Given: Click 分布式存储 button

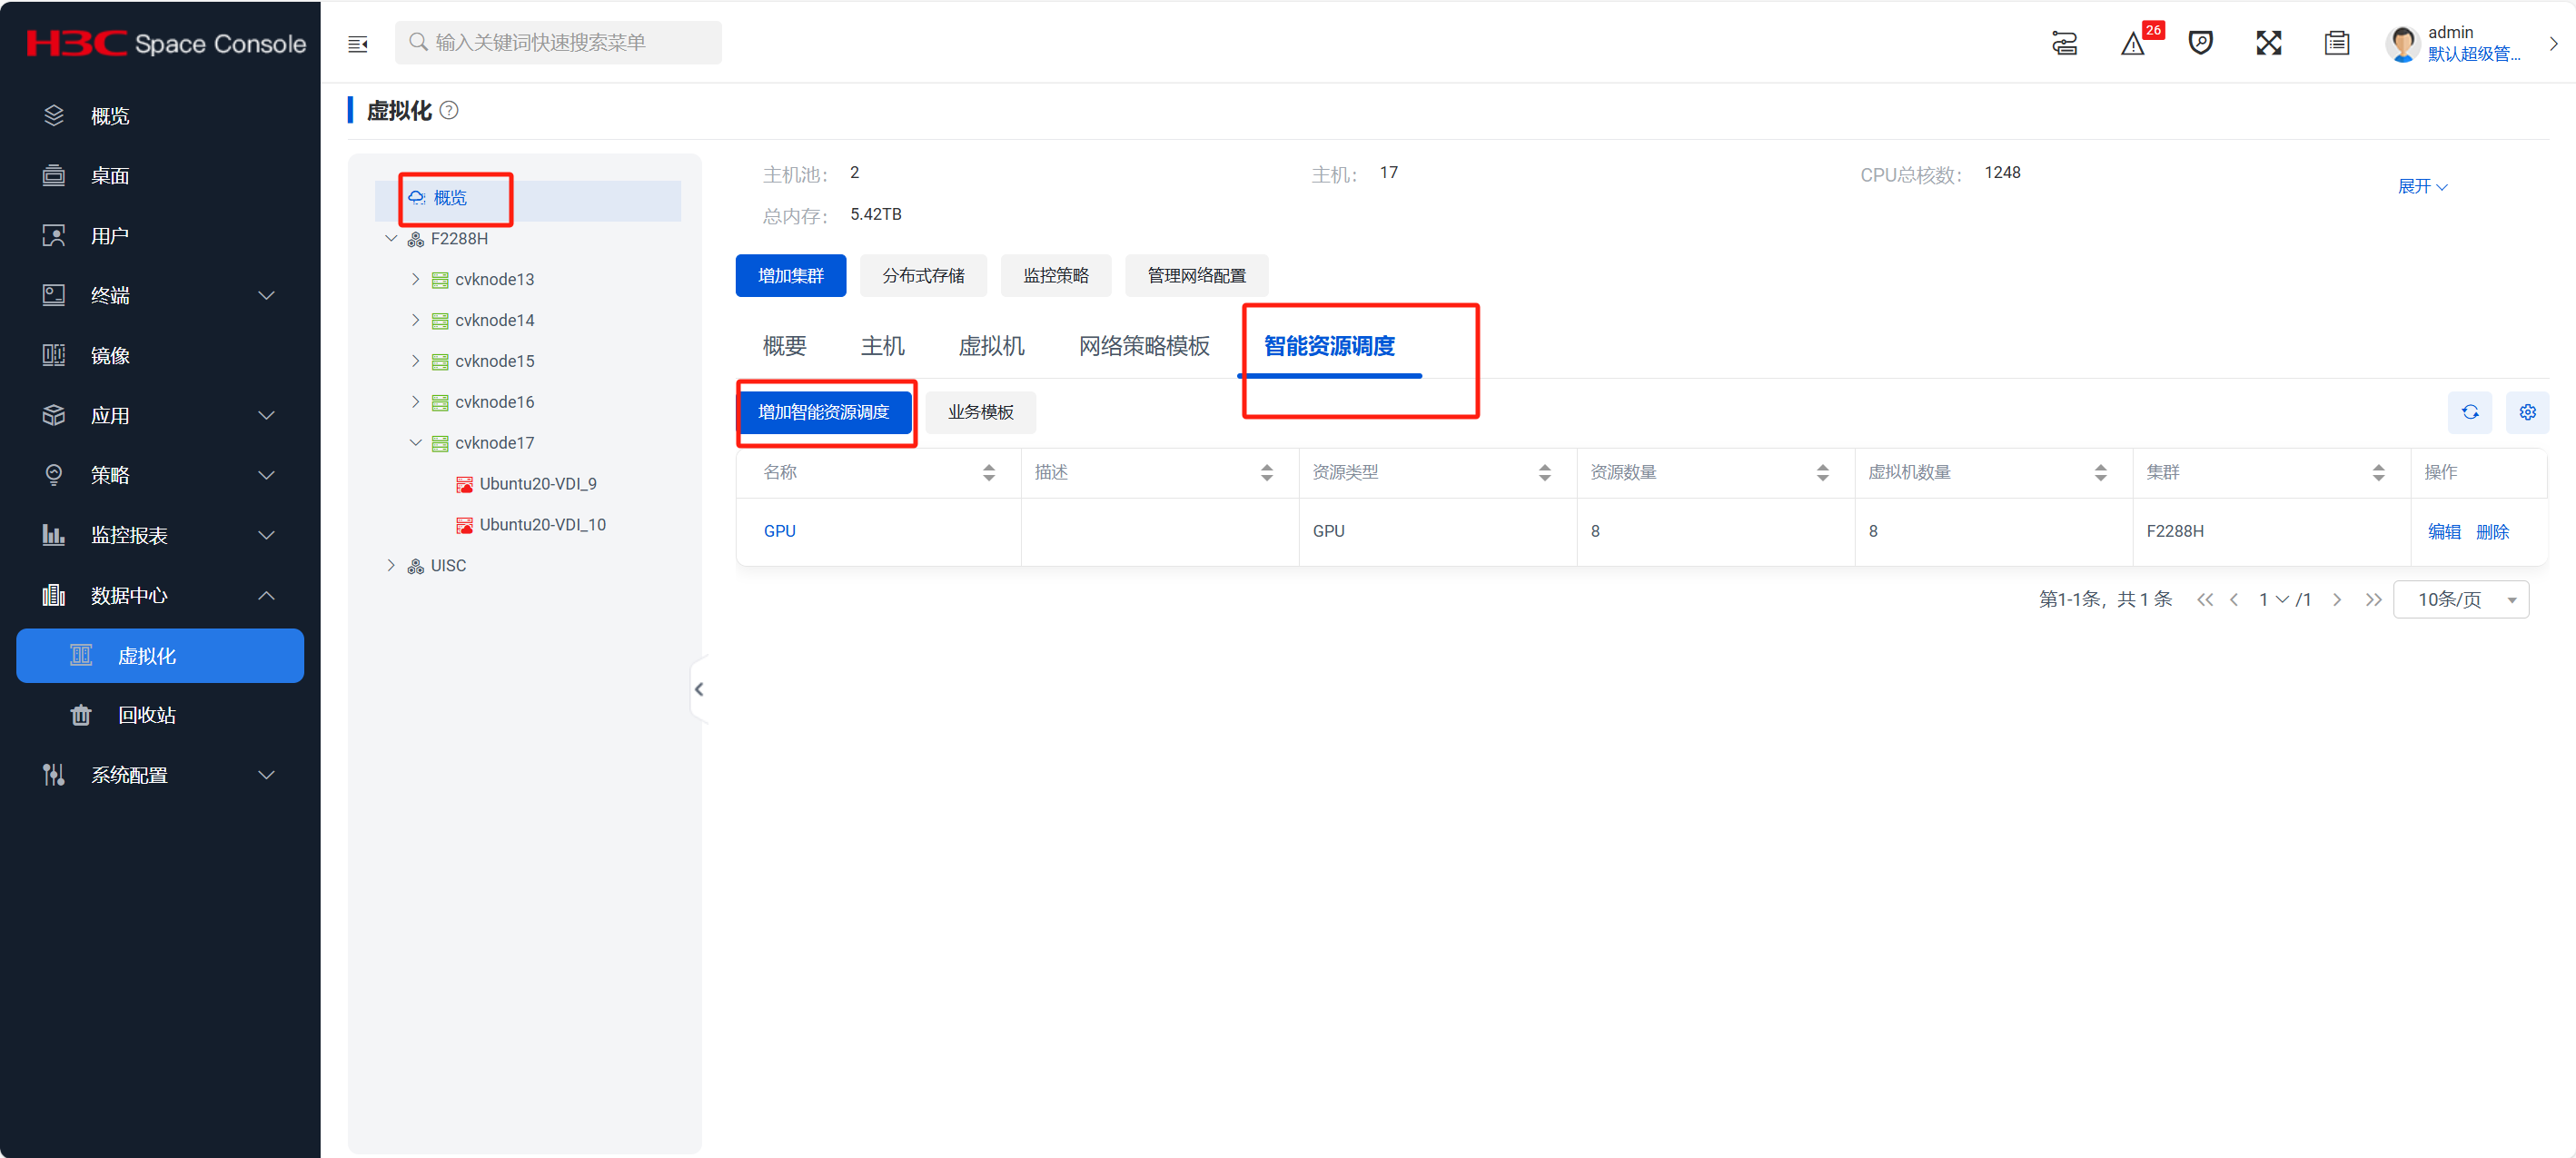Looking at the screenshot, I should 923,276.
